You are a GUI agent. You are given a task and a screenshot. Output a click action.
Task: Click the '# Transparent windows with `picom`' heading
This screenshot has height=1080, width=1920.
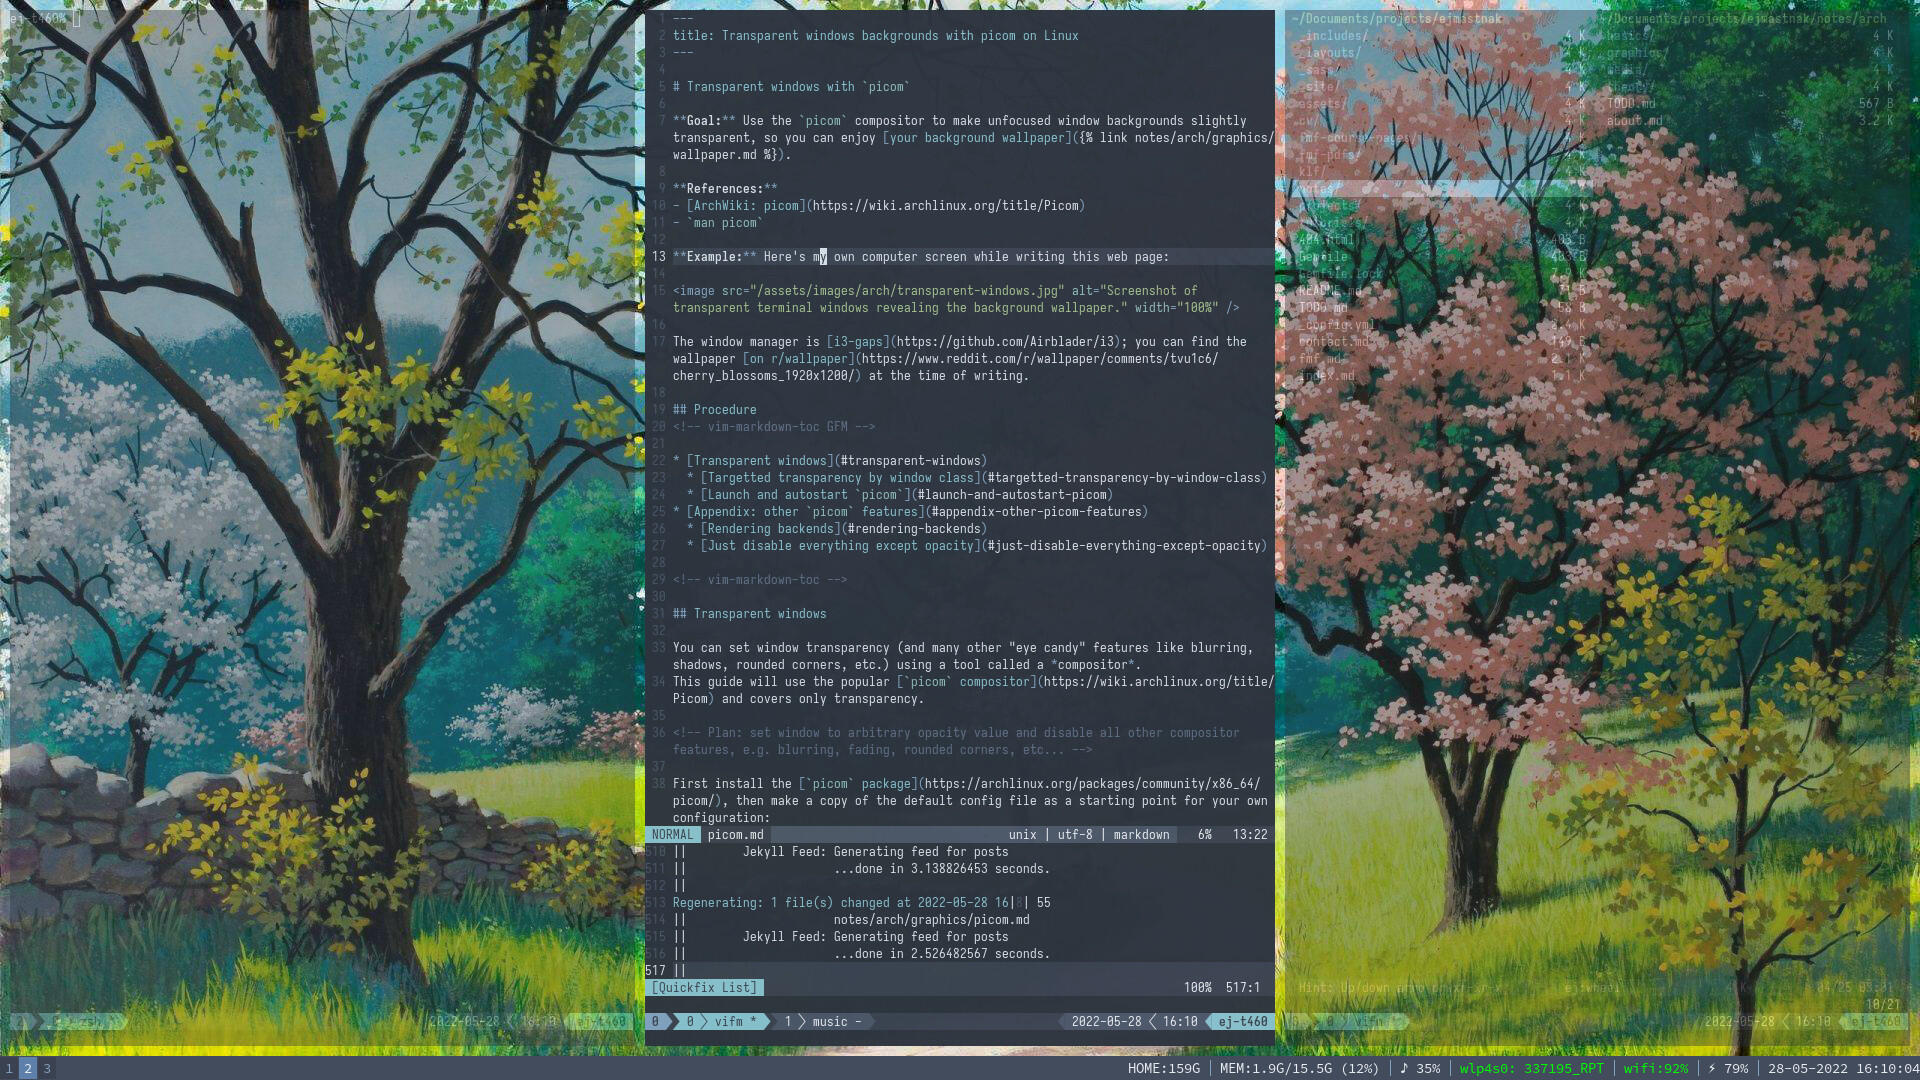tap(791, 86)
